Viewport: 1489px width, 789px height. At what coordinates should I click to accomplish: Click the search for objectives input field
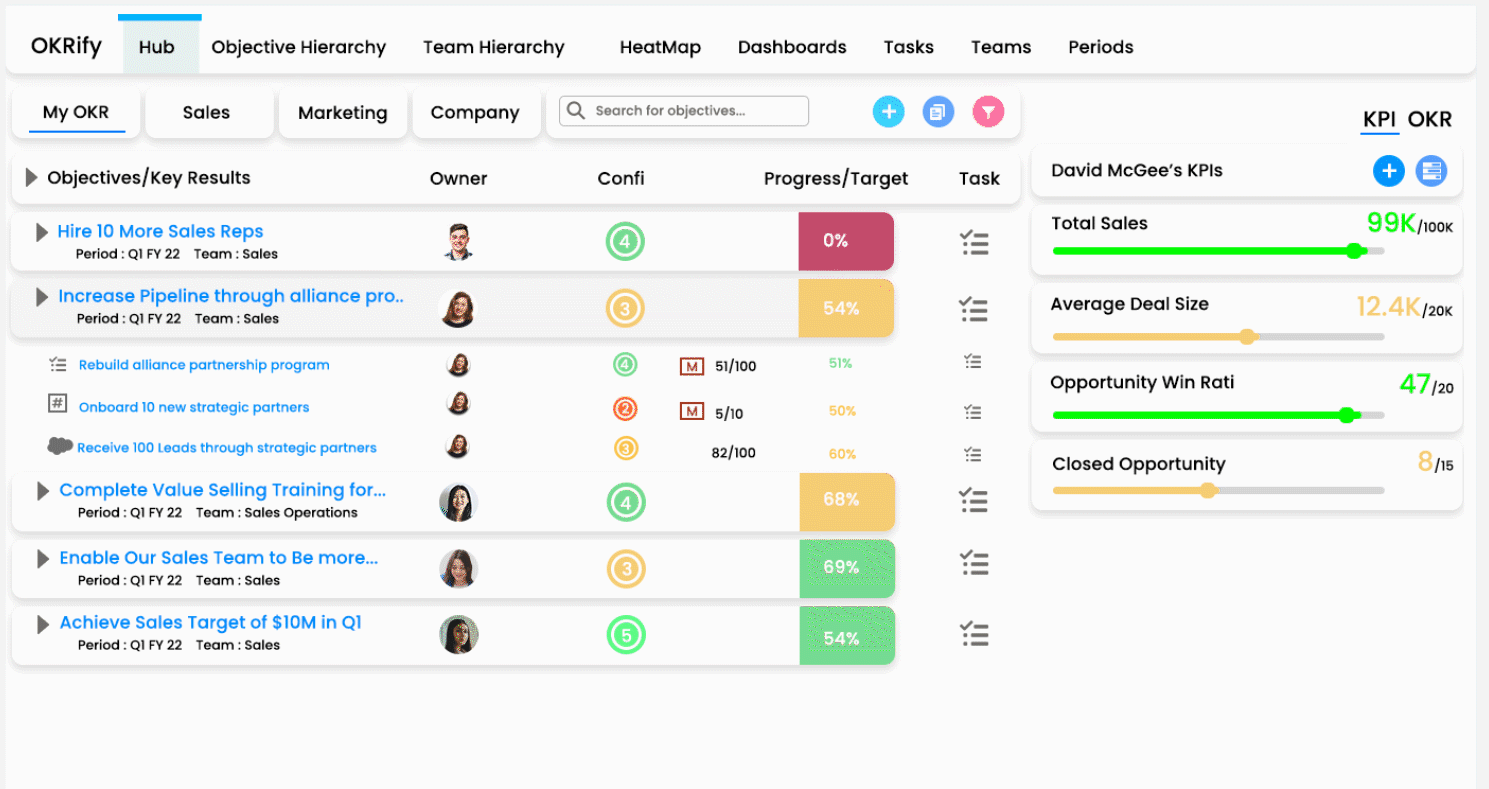tap(683, 111)
